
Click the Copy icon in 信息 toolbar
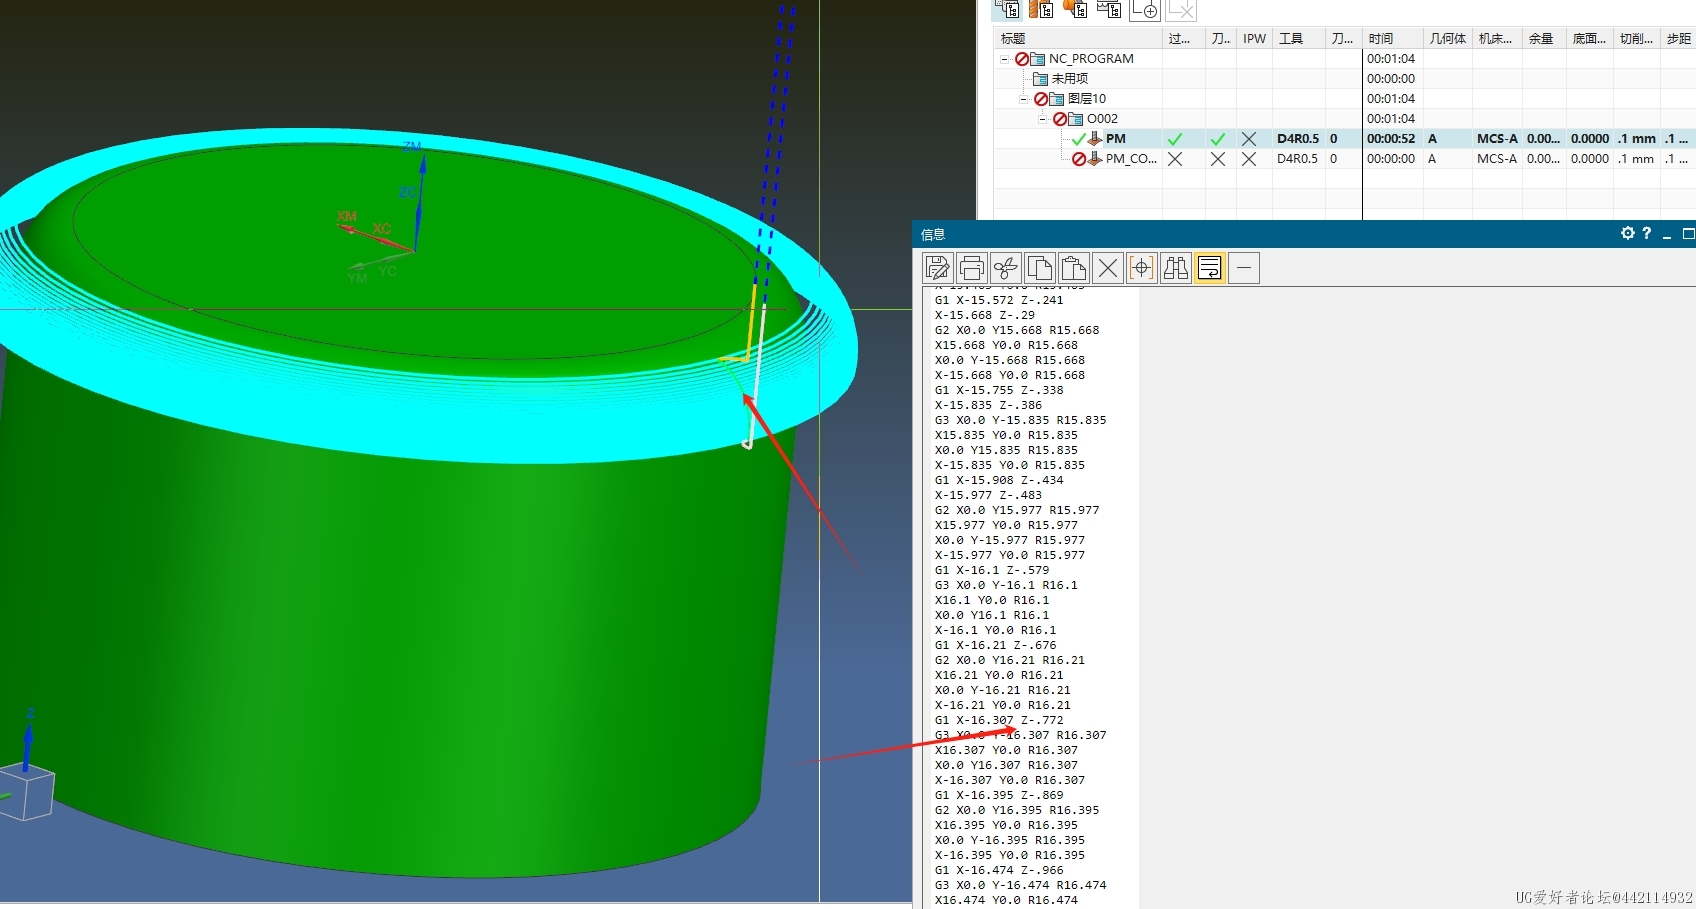coord(1040,268)
